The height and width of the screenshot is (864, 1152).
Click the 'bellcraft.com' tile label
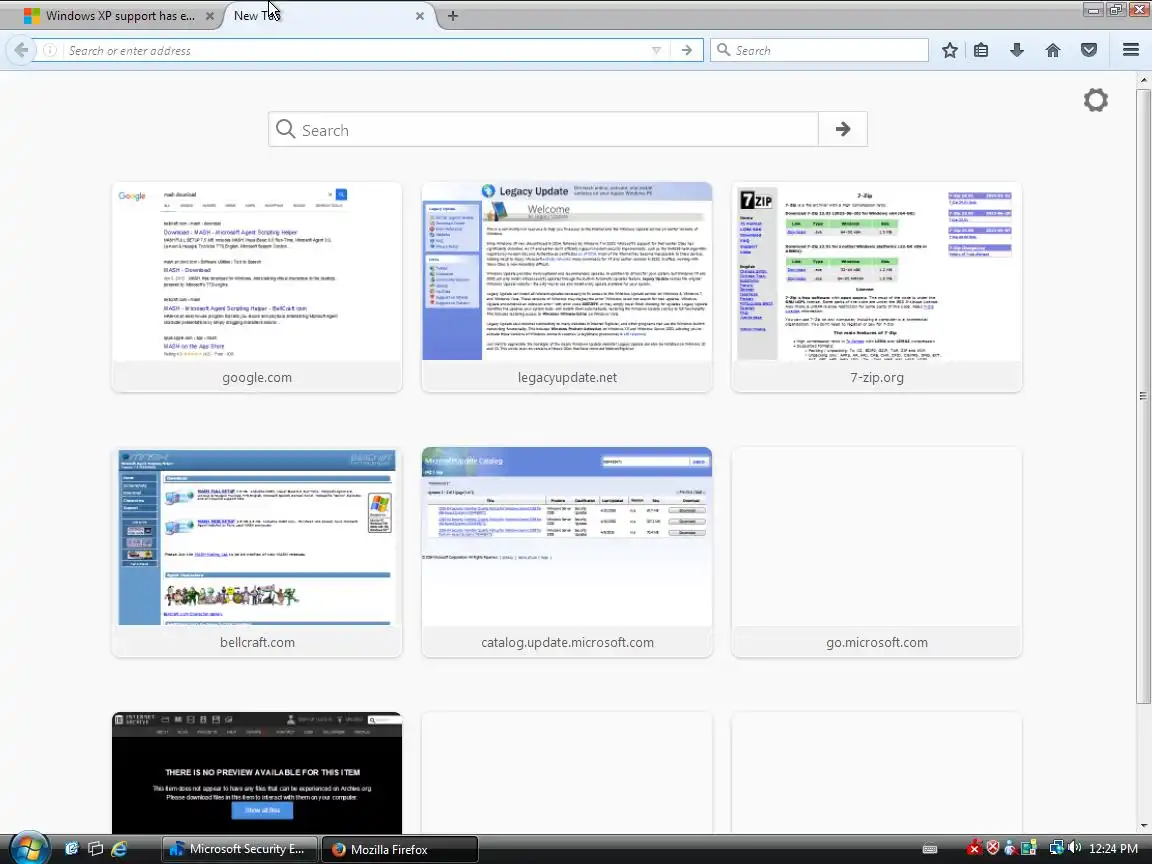(257, 642)
